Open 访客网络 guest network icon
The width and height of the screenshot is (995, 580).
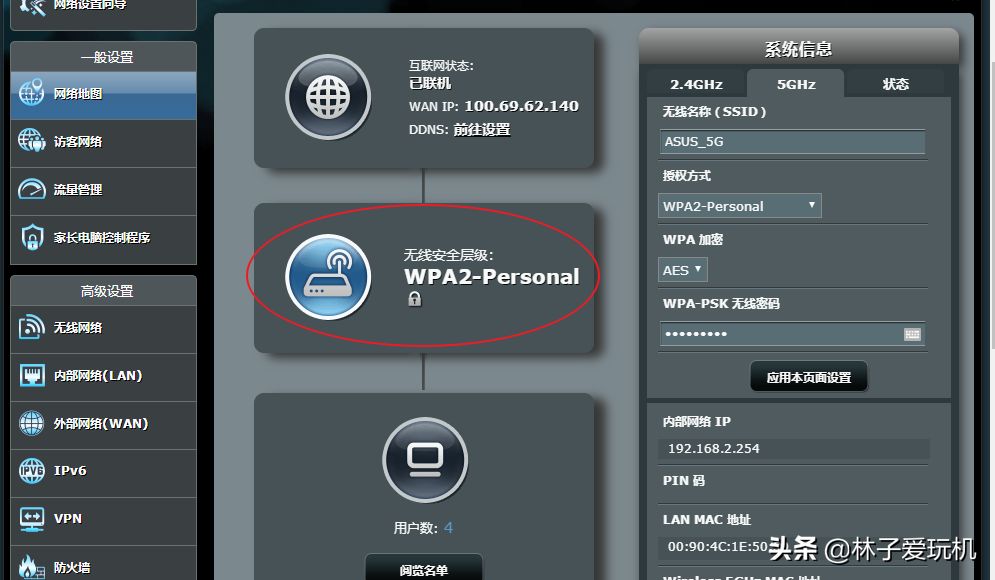(31, 141)
